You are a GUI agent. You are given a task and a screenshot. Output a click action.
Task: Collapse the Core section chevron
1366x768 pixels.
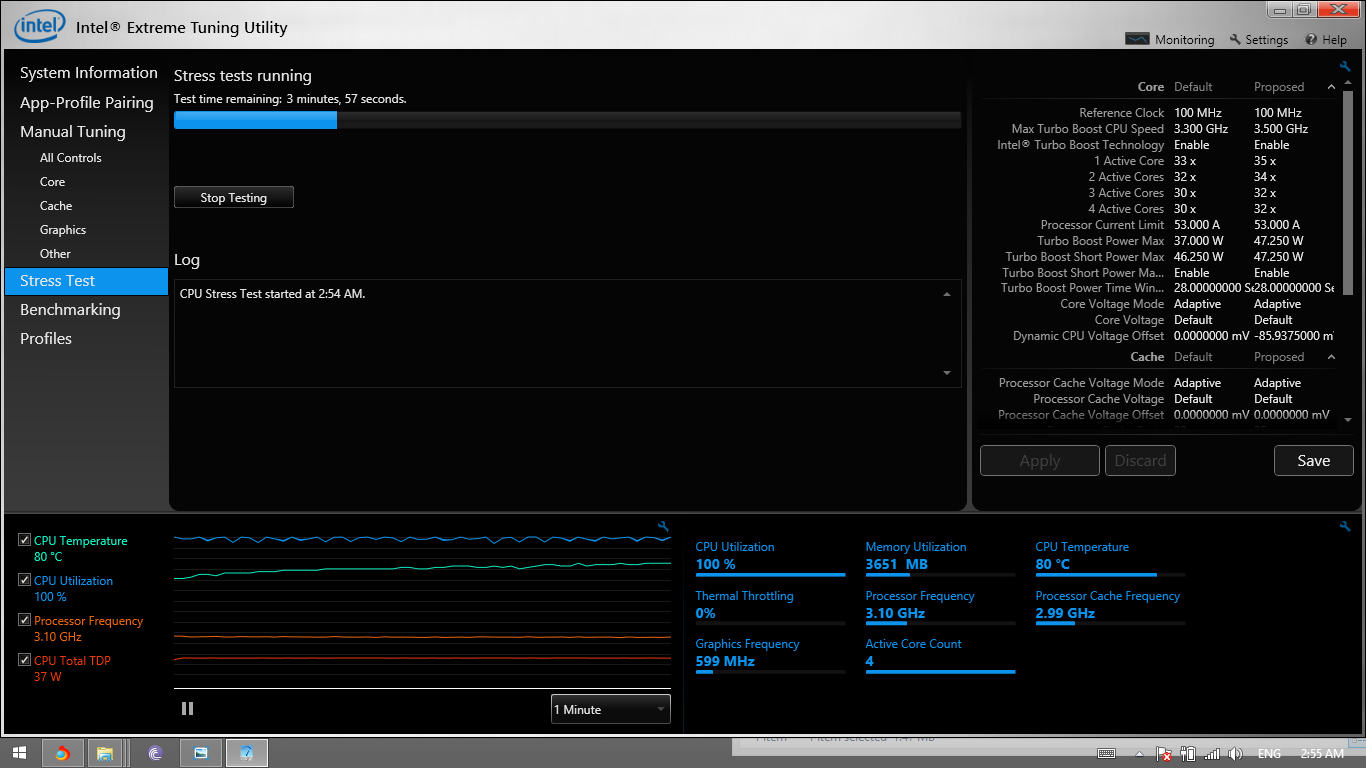[1331, 87]
